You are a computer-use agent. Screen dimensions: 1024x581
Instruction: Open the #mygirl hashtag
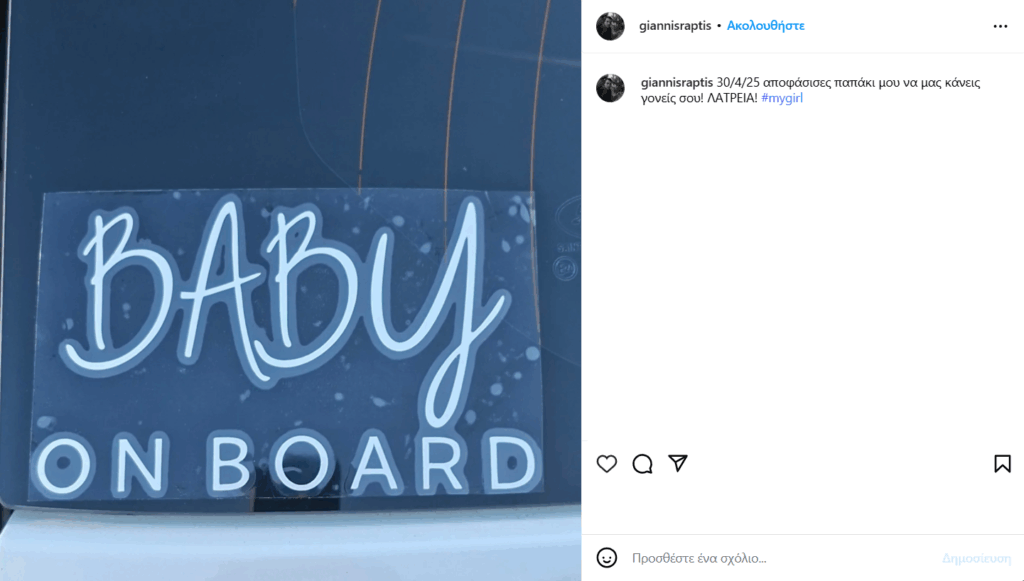(x=782, y=98)
